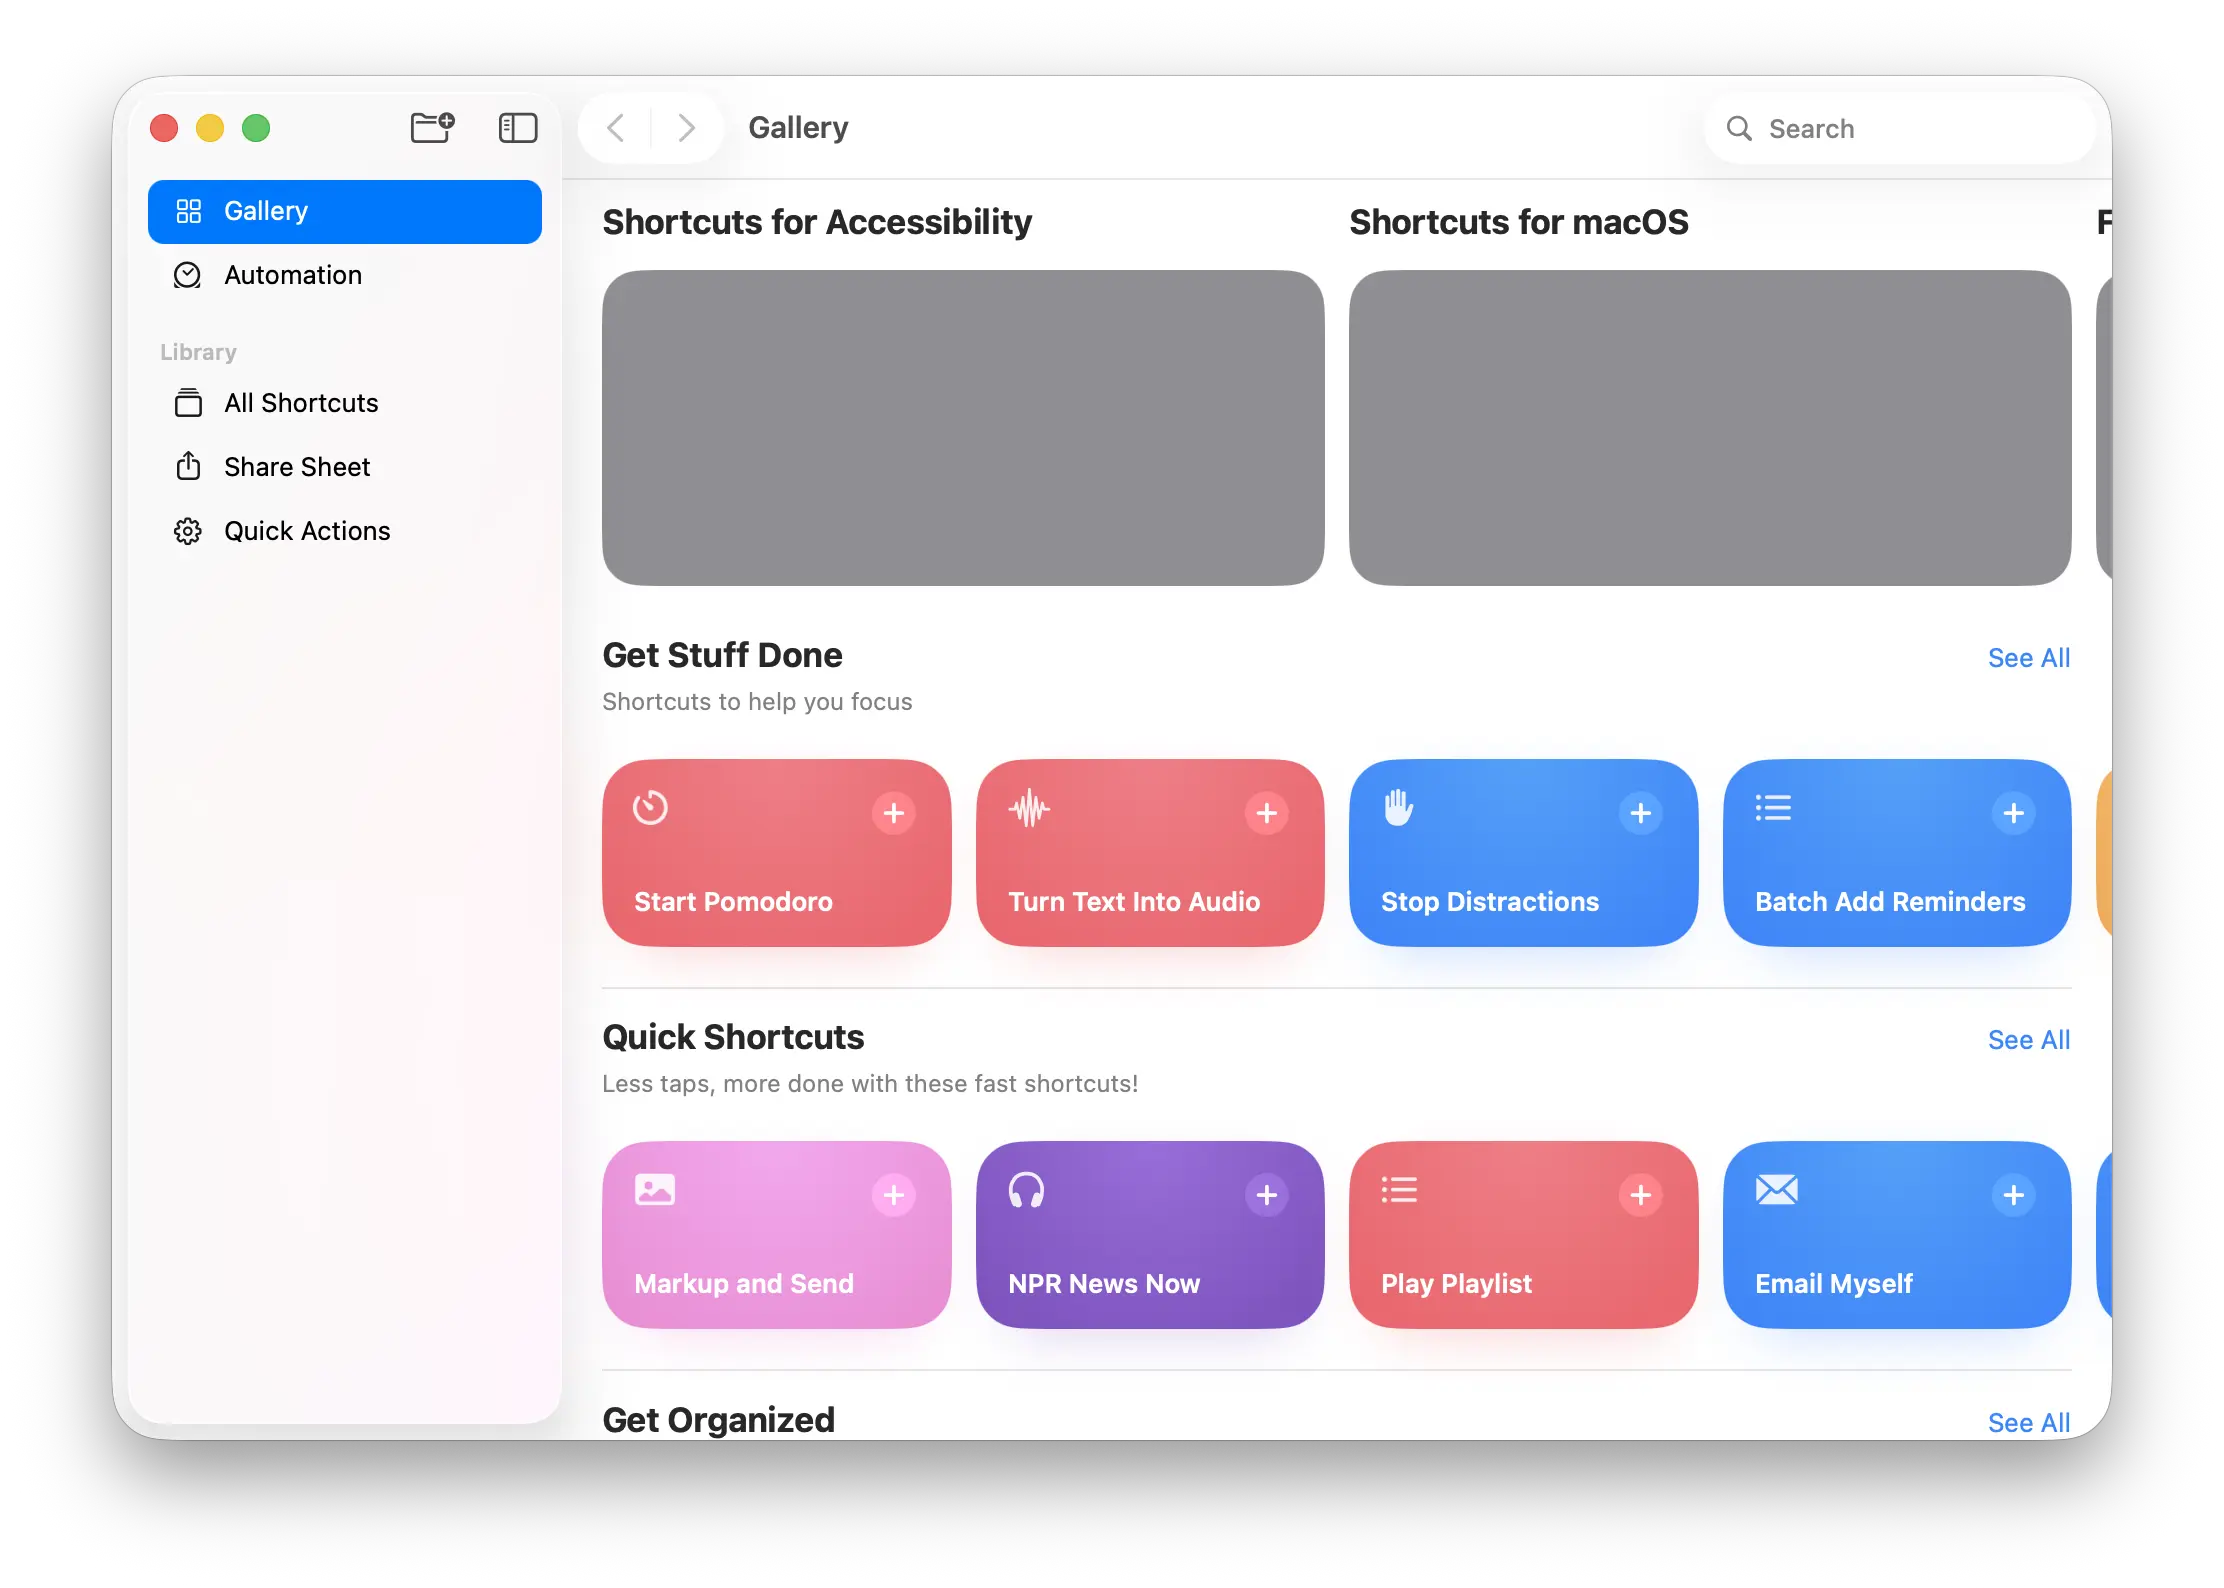Minimize the window with the yellow button
2224x1588 pixels.
tap(210, 128)
